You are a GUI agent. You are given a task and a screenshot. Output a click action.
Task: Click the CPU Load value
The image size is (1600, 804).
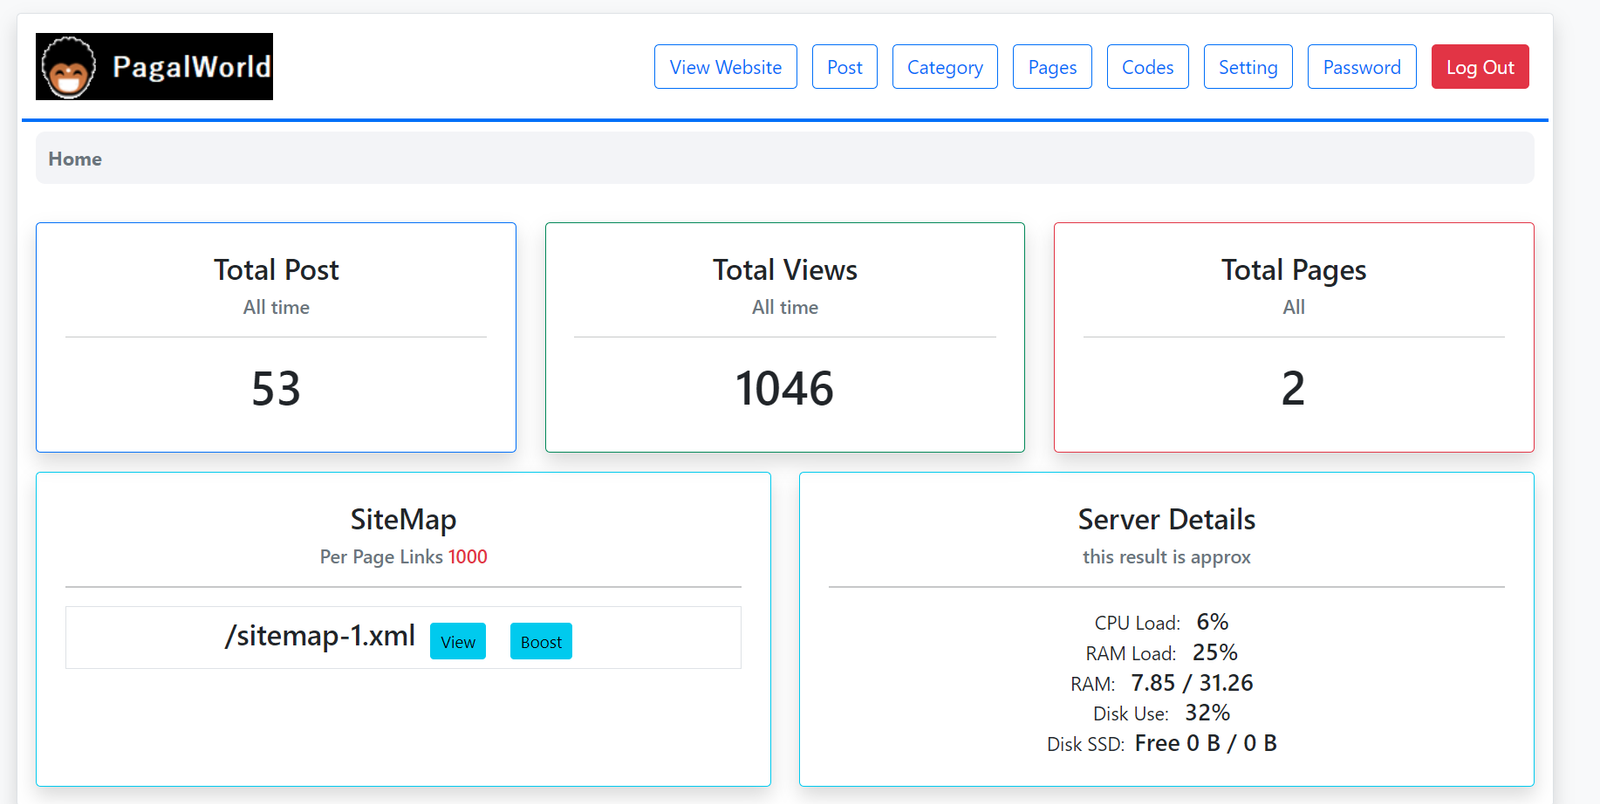[1212, 622]
